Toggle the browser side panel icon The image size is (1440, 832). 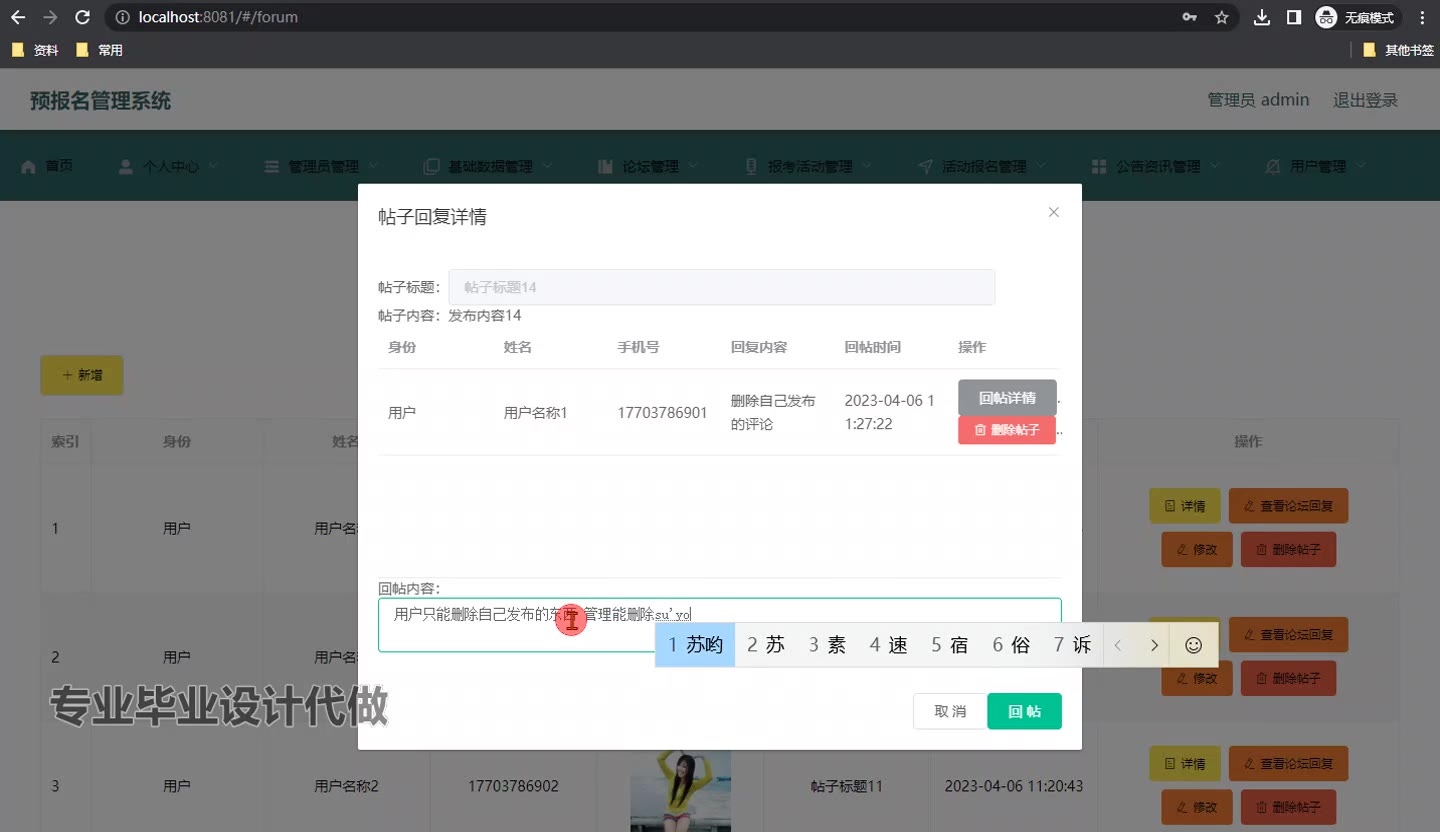pyautogui.click(x=1294, y=17)
